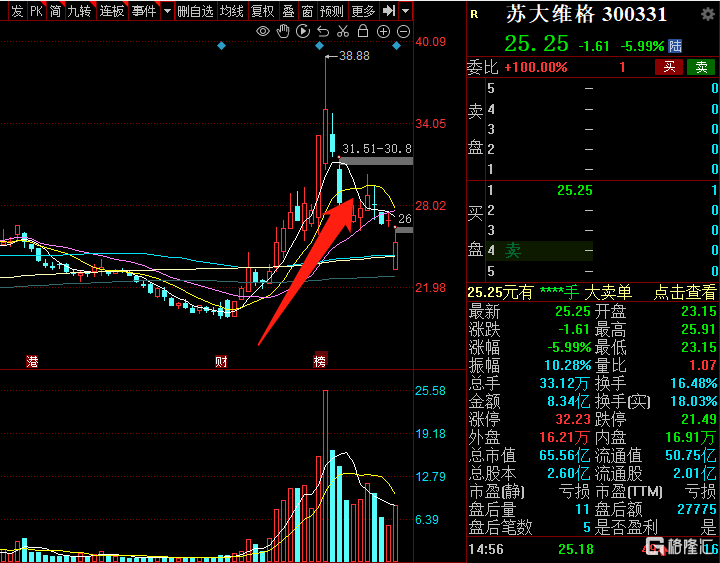Click the 25.58 volume axis label

point(430,391)
